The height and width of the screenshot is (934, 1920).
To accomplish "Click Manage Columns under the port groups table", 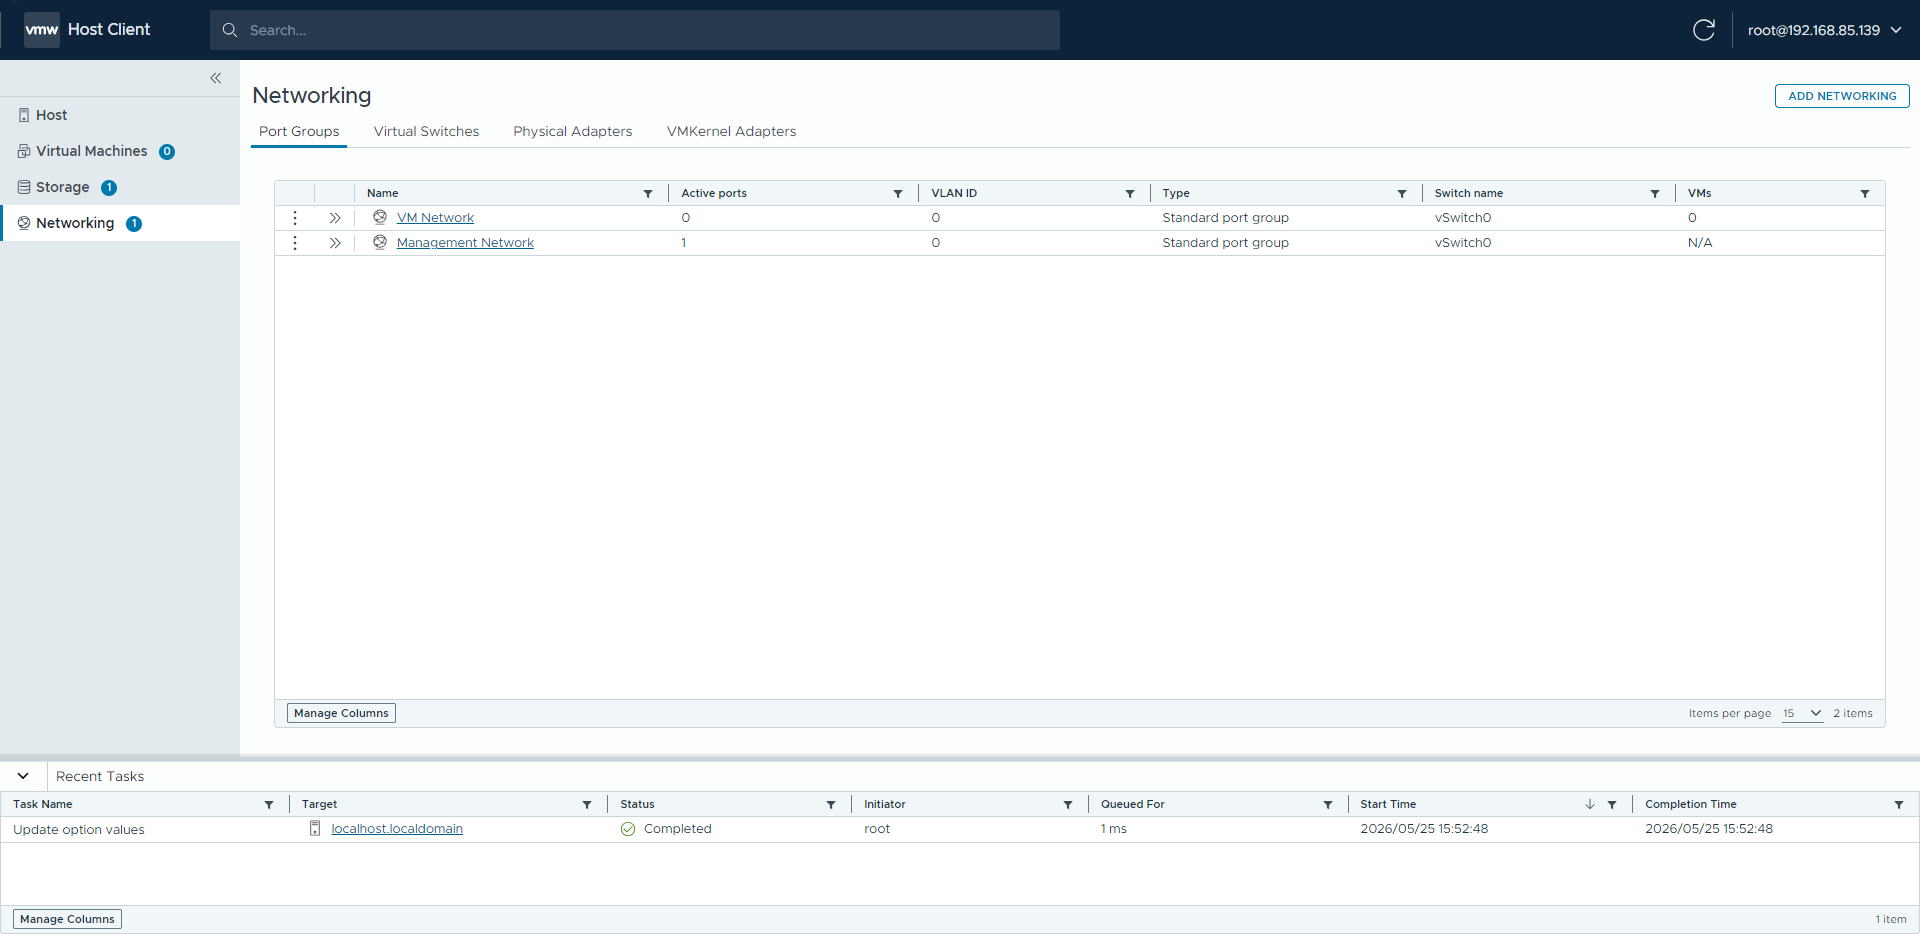I will [342, 713].
